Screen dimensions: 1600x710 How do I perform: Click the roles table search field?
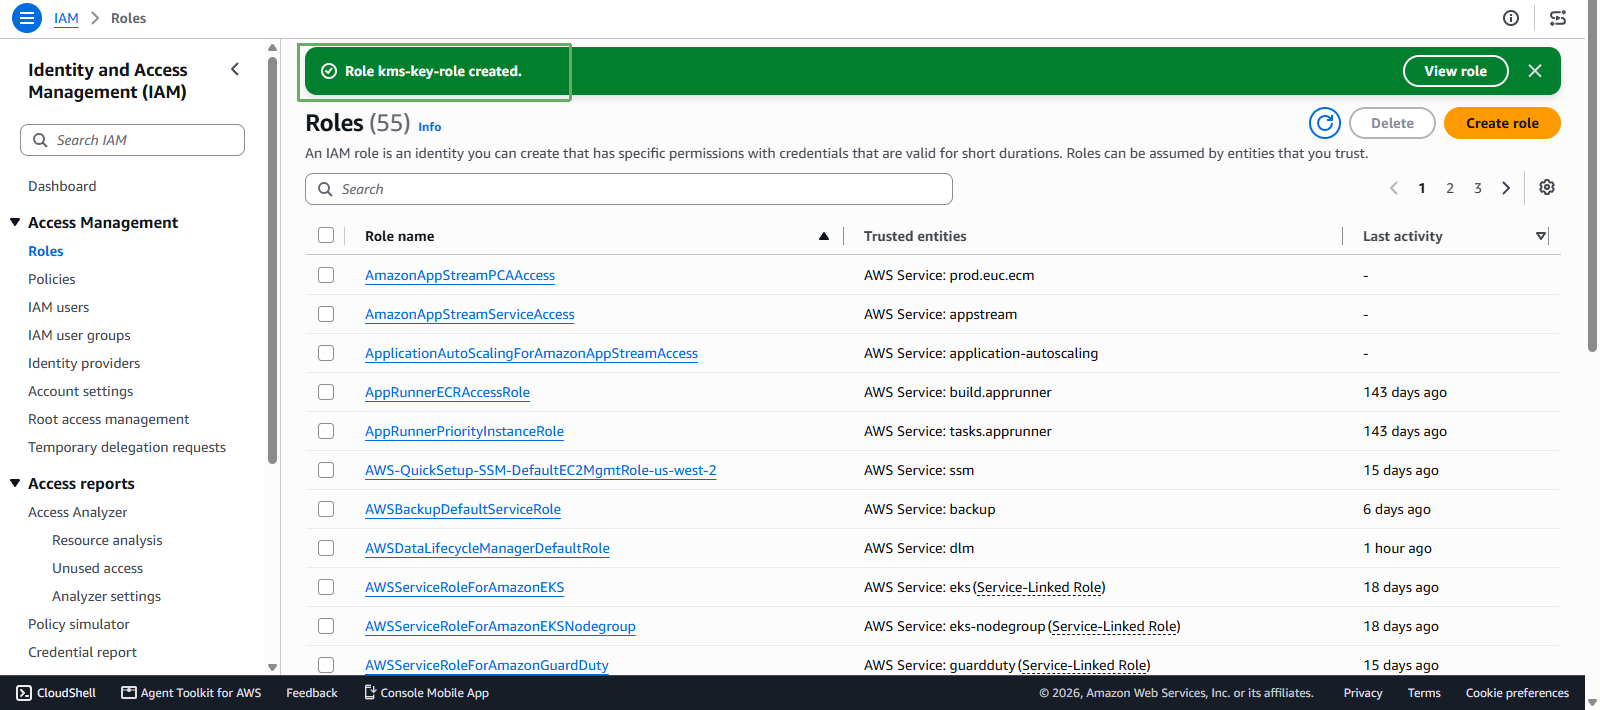629,189
